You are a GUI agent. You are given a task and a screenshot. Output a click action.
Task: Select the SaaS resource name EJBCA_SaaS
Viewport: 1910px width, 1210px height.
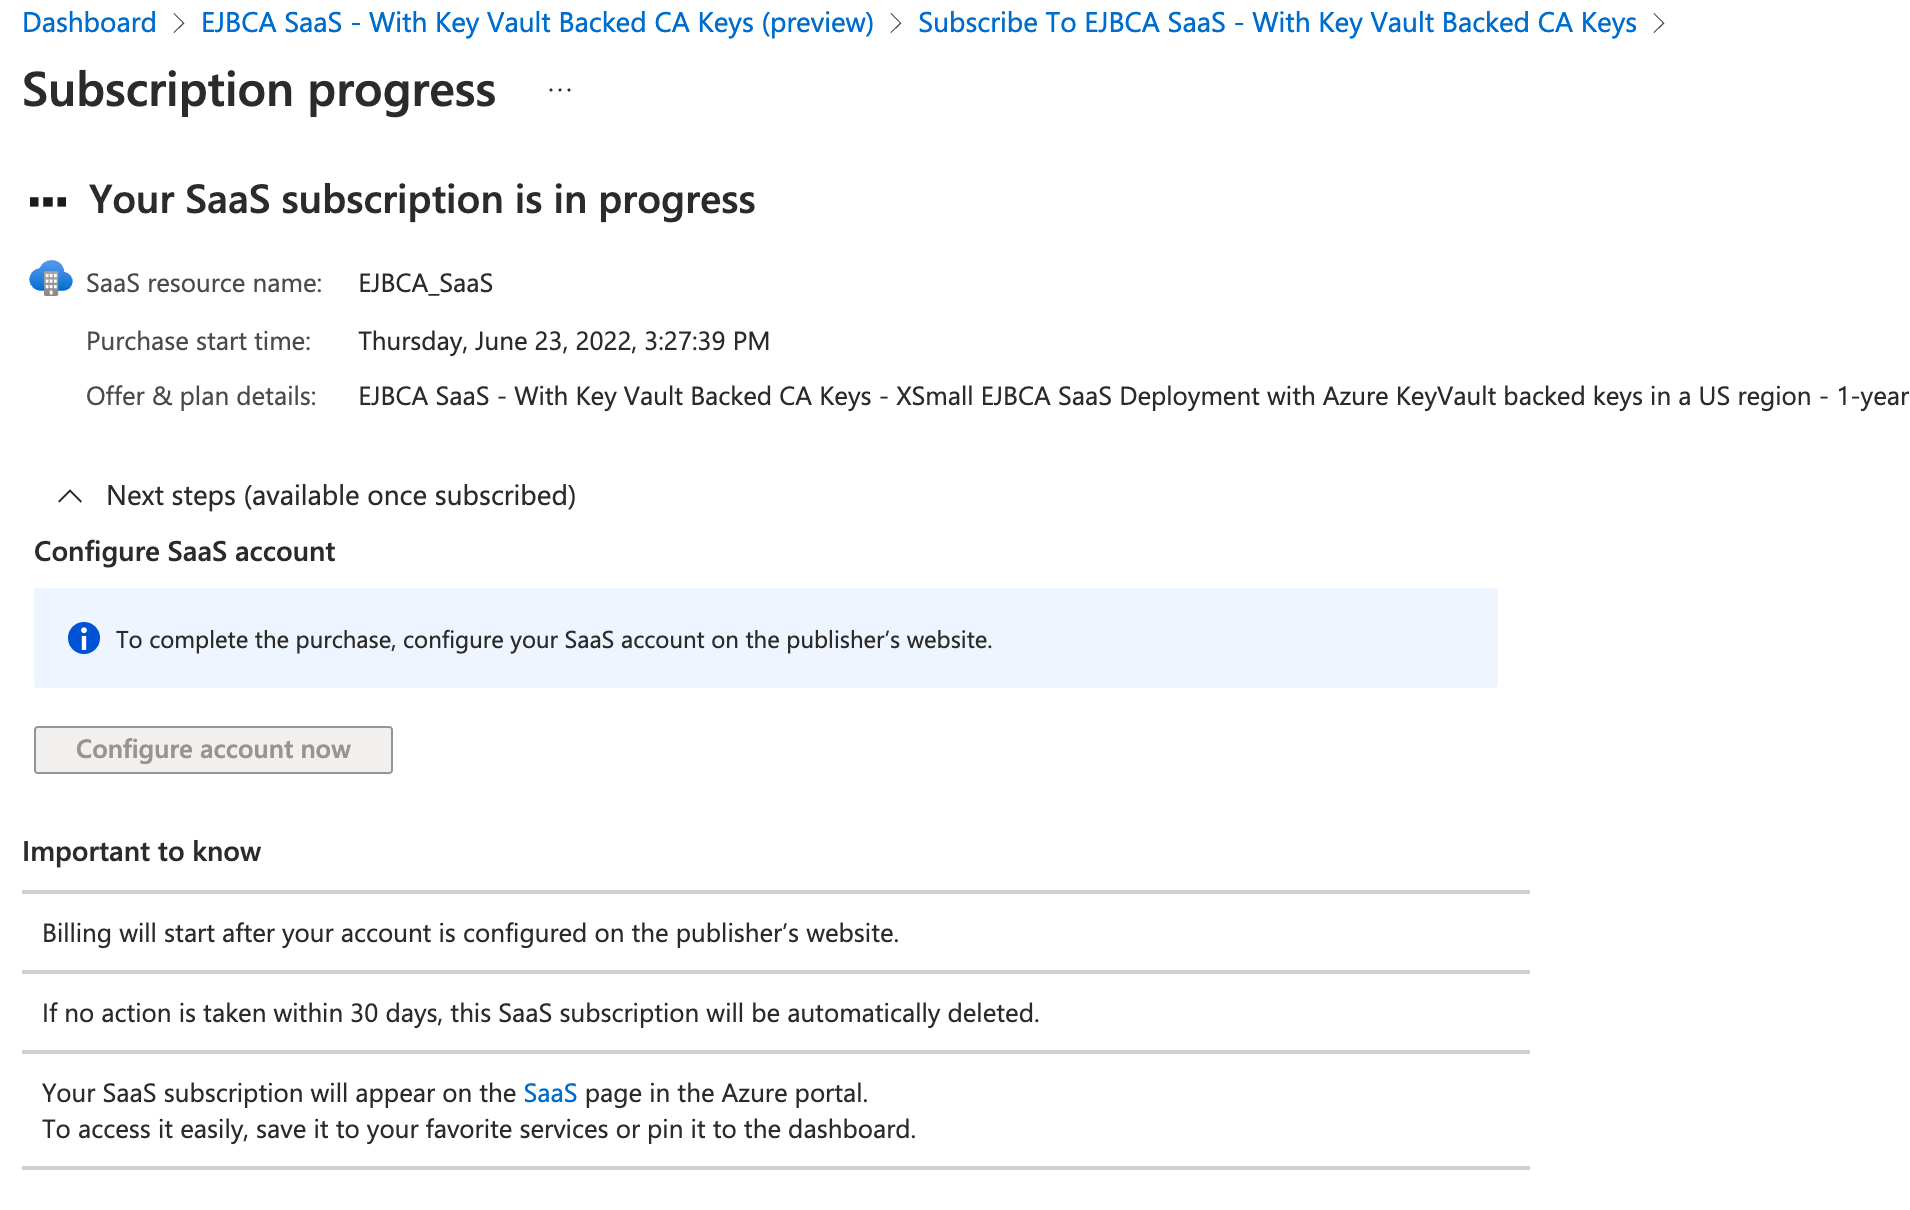[x=425, y=283]
